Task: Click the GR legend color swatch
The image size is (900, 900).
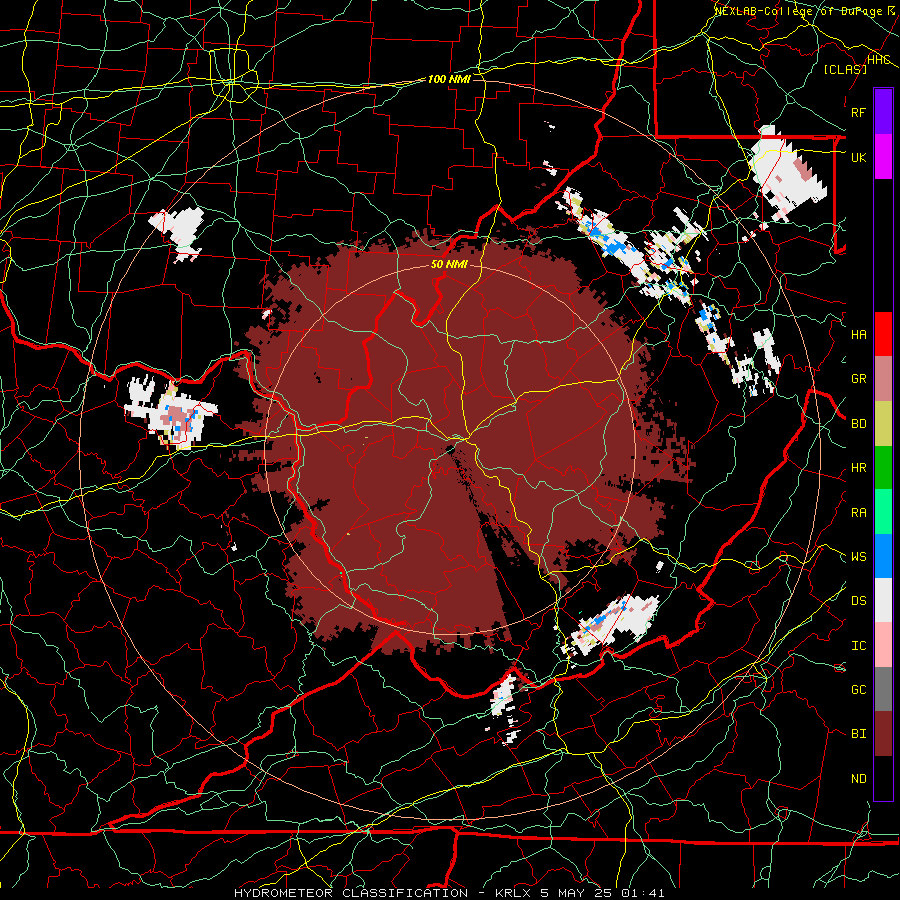Action: [x=883, y=378]
